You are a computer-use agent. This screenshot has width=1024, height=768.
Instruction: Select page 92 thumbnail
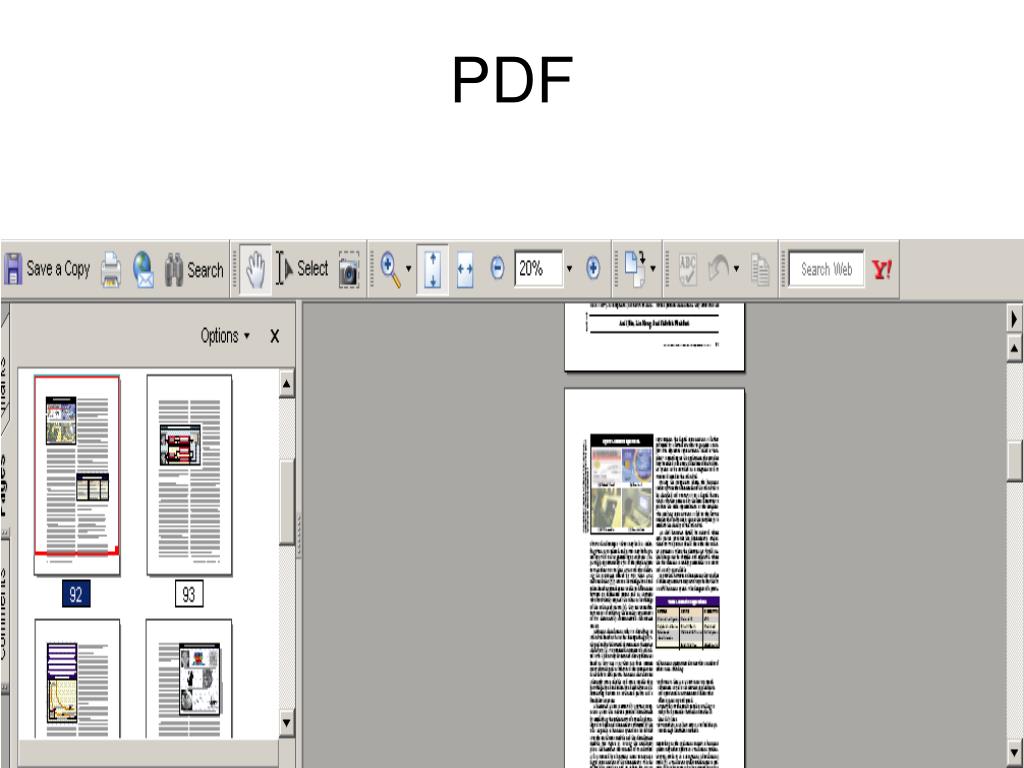pyautogui.click(x=77, y=475)
